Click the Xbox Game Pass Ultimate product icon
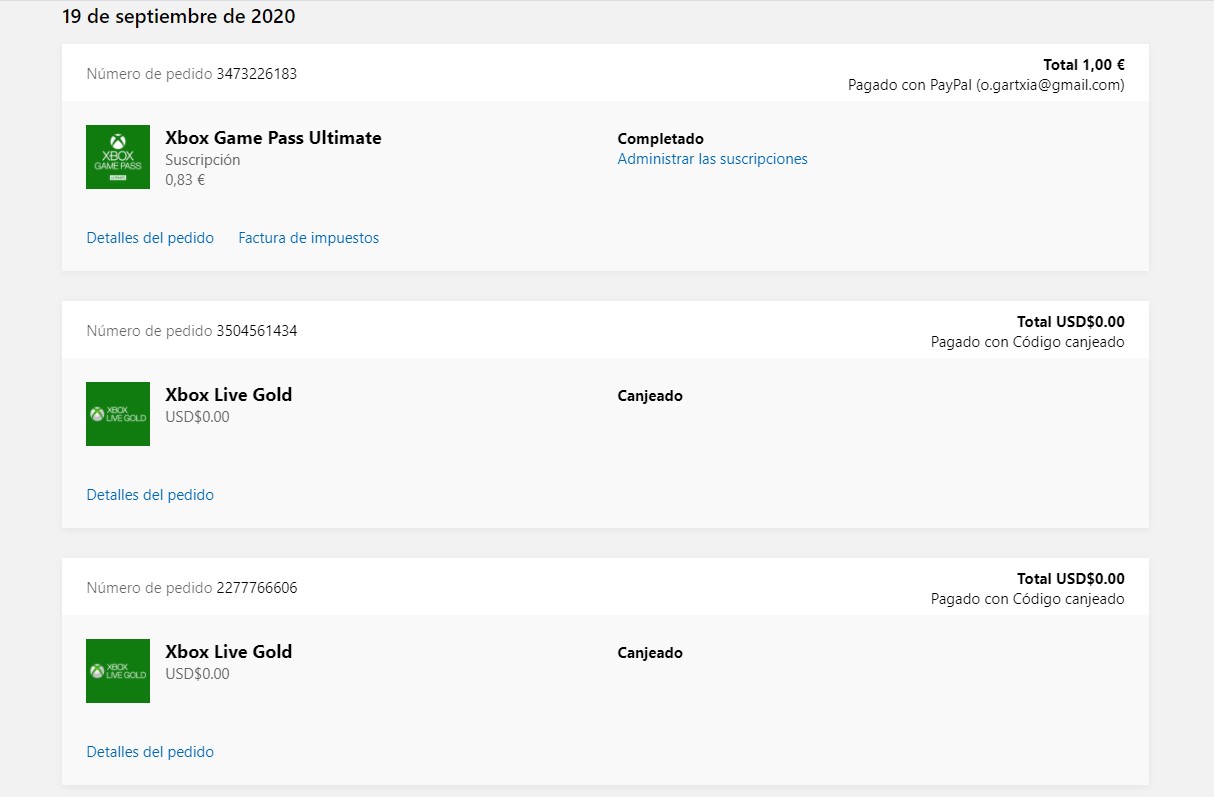 [118, 157]
